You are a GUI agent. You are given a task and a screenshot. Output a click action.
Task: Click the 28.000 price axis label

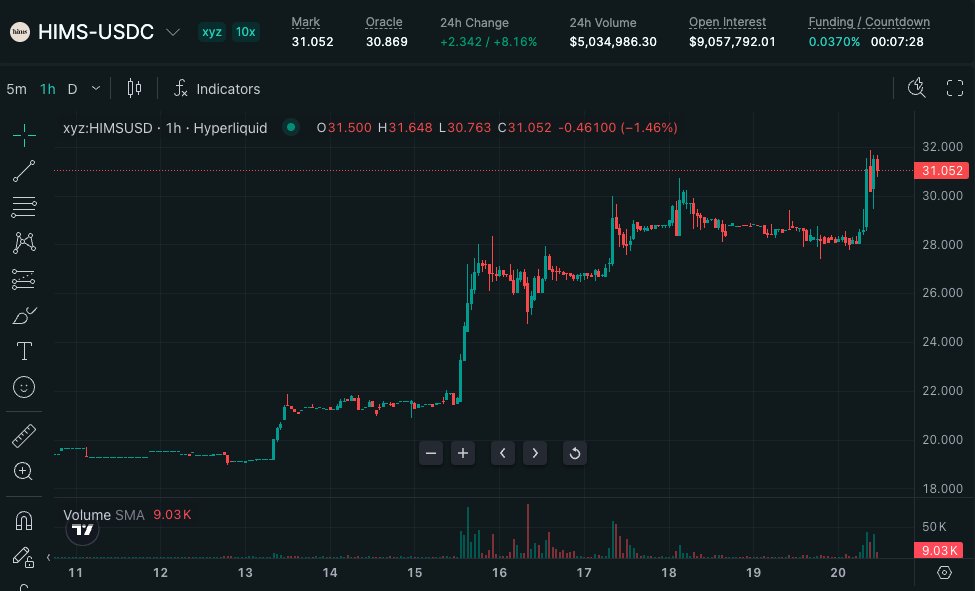(x=942, y=244)
